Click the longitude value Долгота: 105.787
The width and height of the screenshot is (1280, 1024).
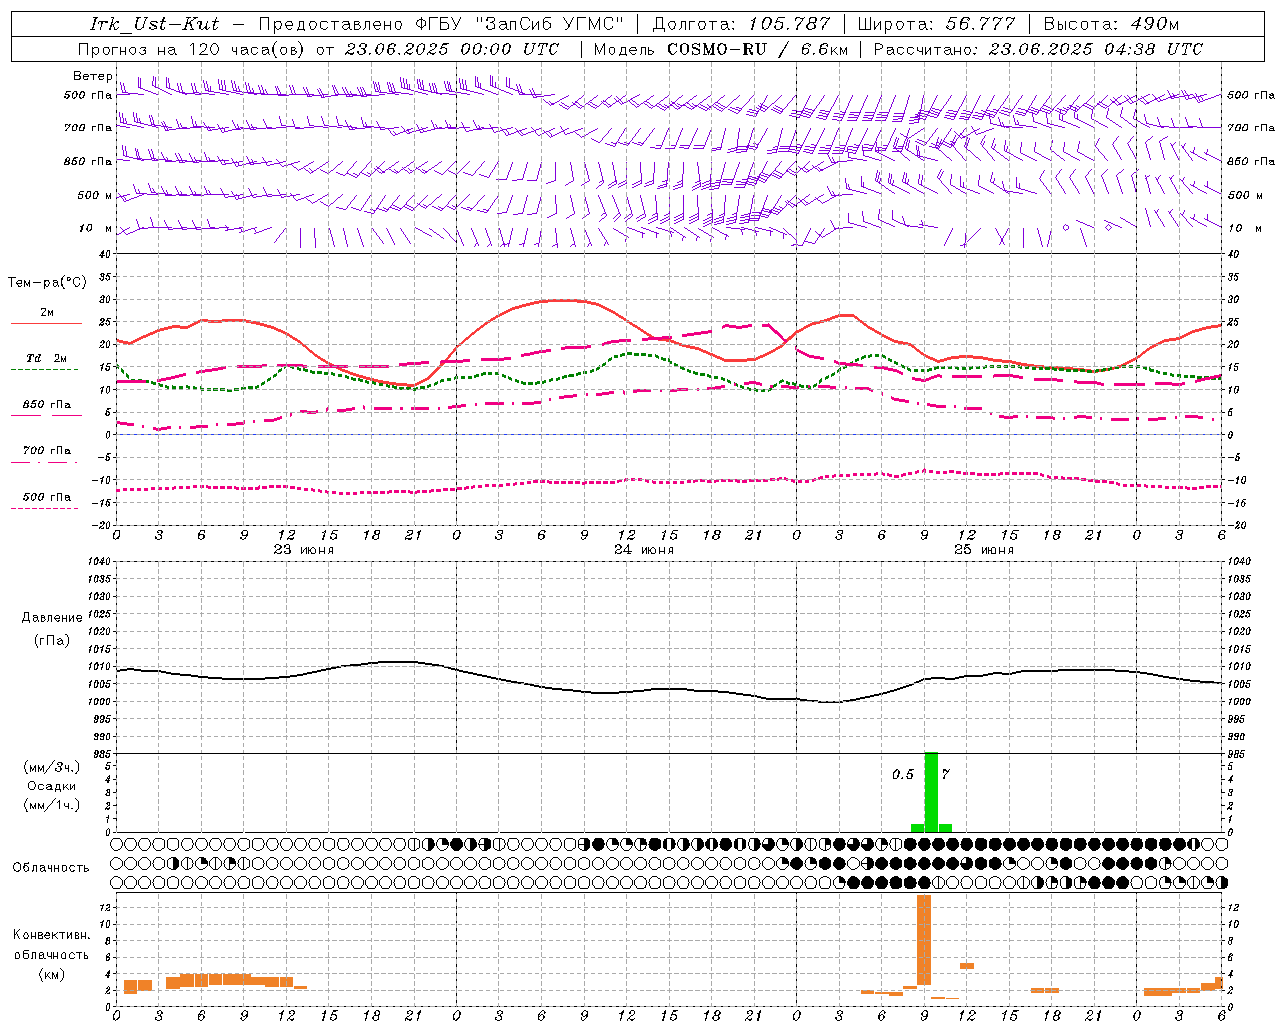coord(741,24)
